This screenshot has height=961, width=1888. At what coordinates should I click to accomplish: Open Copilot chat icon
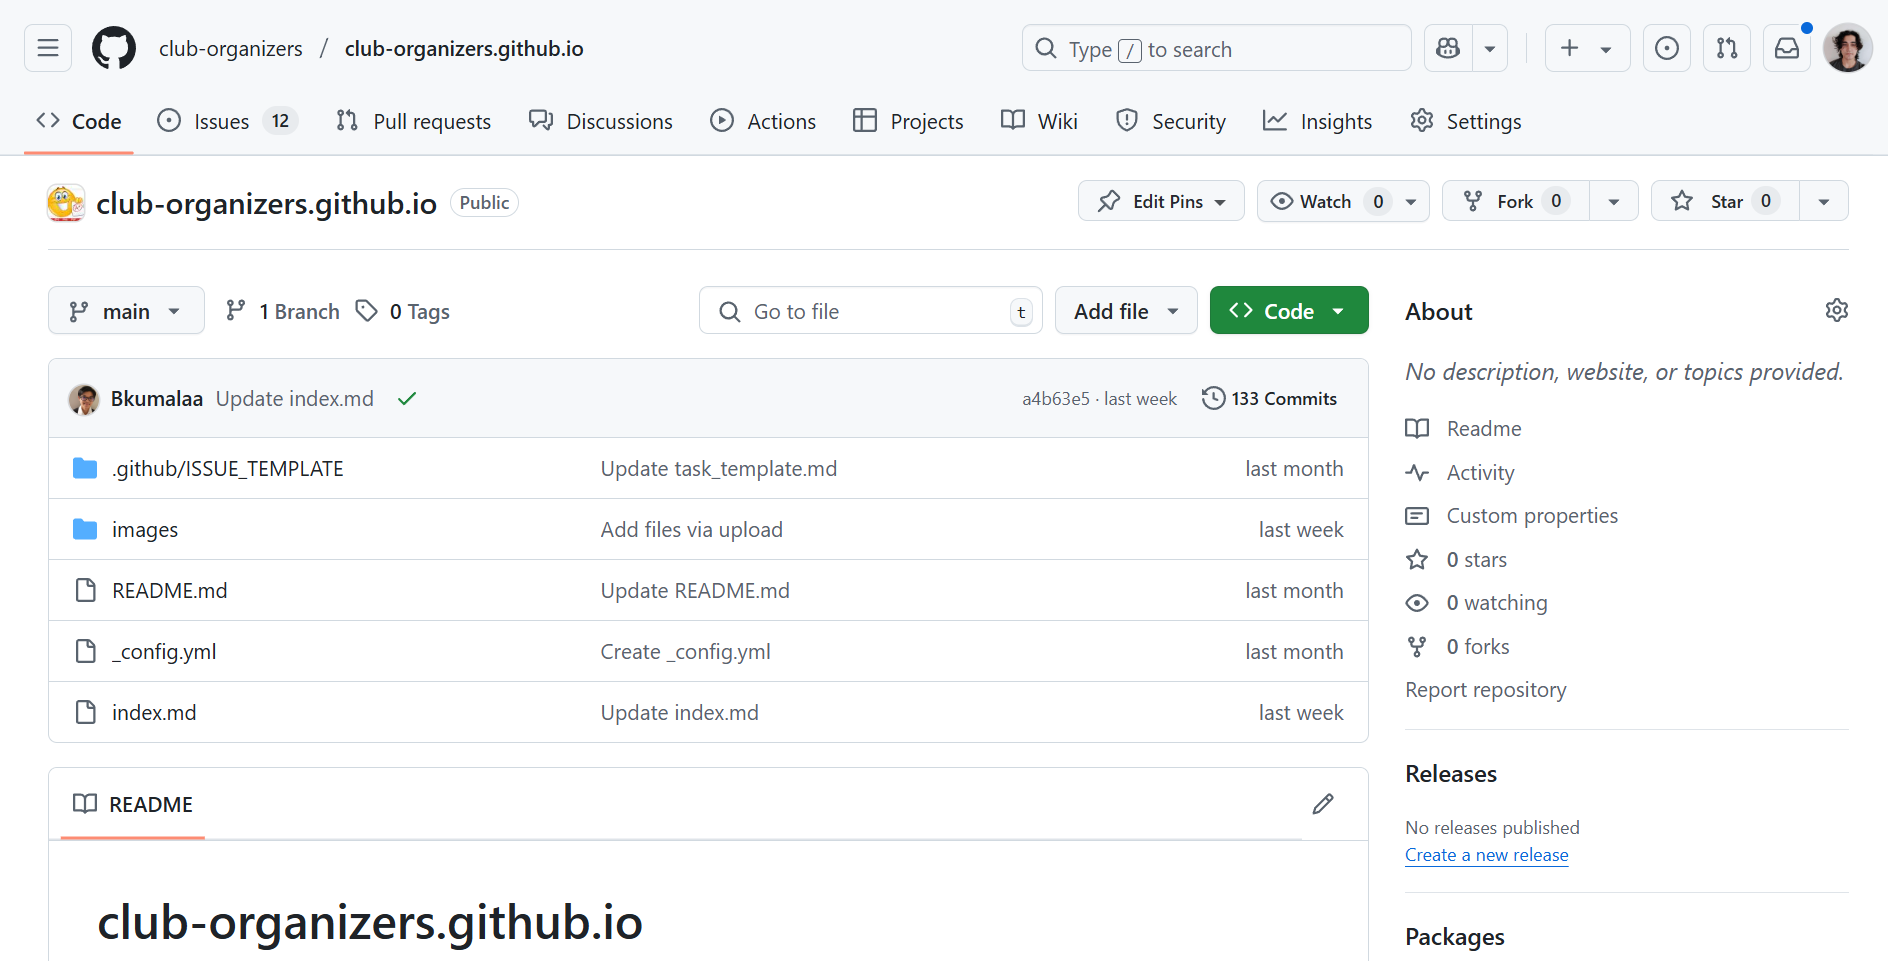click(x=1448, y=48)
